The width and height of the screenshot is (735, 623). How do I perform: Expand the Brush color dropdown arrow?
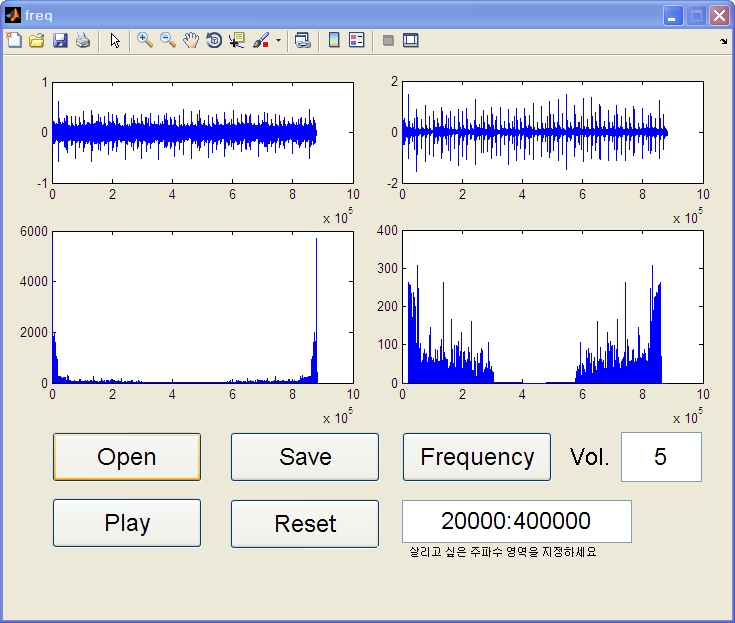tap(278, 40)
